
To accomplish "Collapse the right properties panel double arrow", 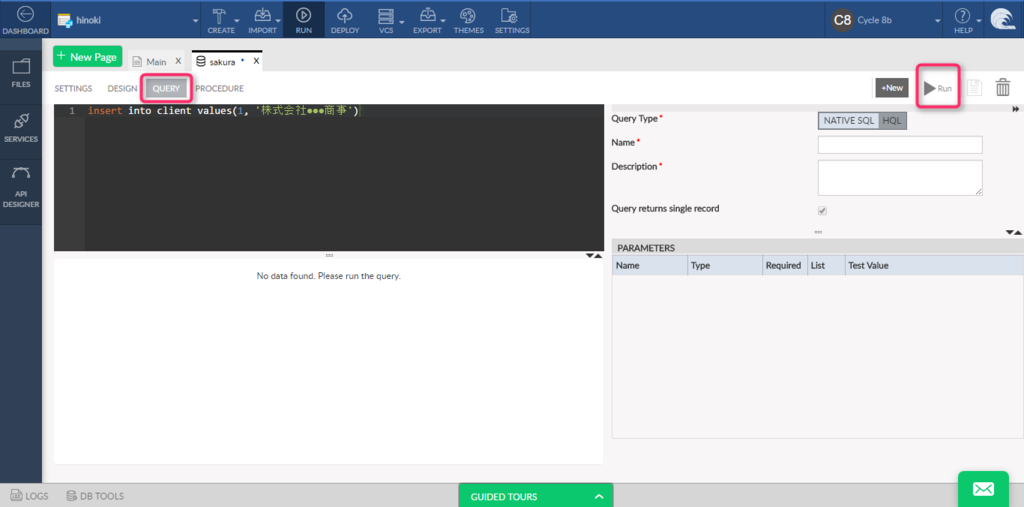I will (1016, 108).
